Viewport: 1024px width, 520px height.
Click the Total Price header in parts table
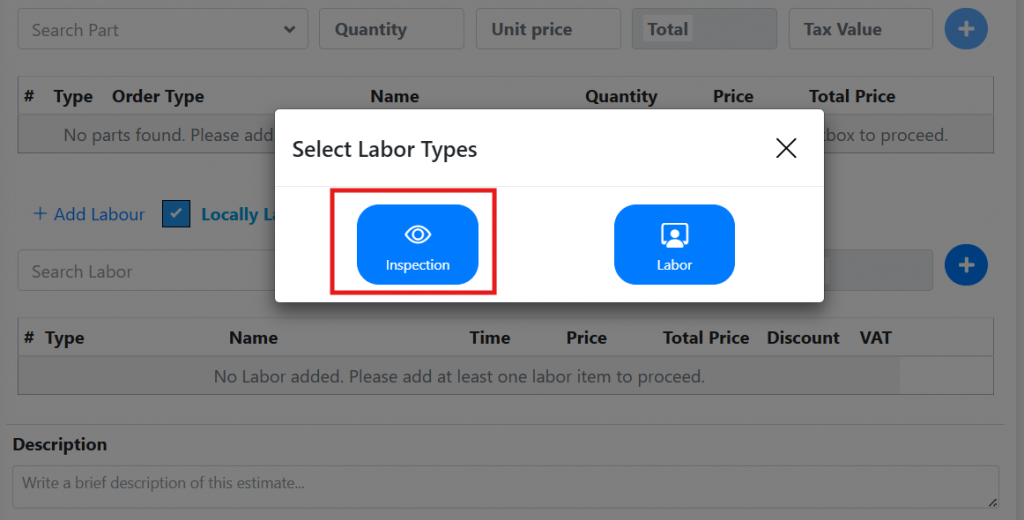pyautogui.click(x=852, y=97)
